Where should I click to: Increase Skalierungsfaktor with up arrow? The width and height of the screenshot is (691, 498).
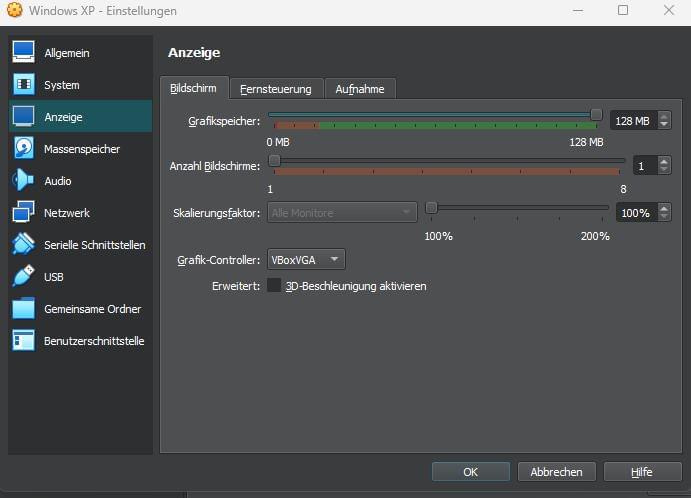664,208
